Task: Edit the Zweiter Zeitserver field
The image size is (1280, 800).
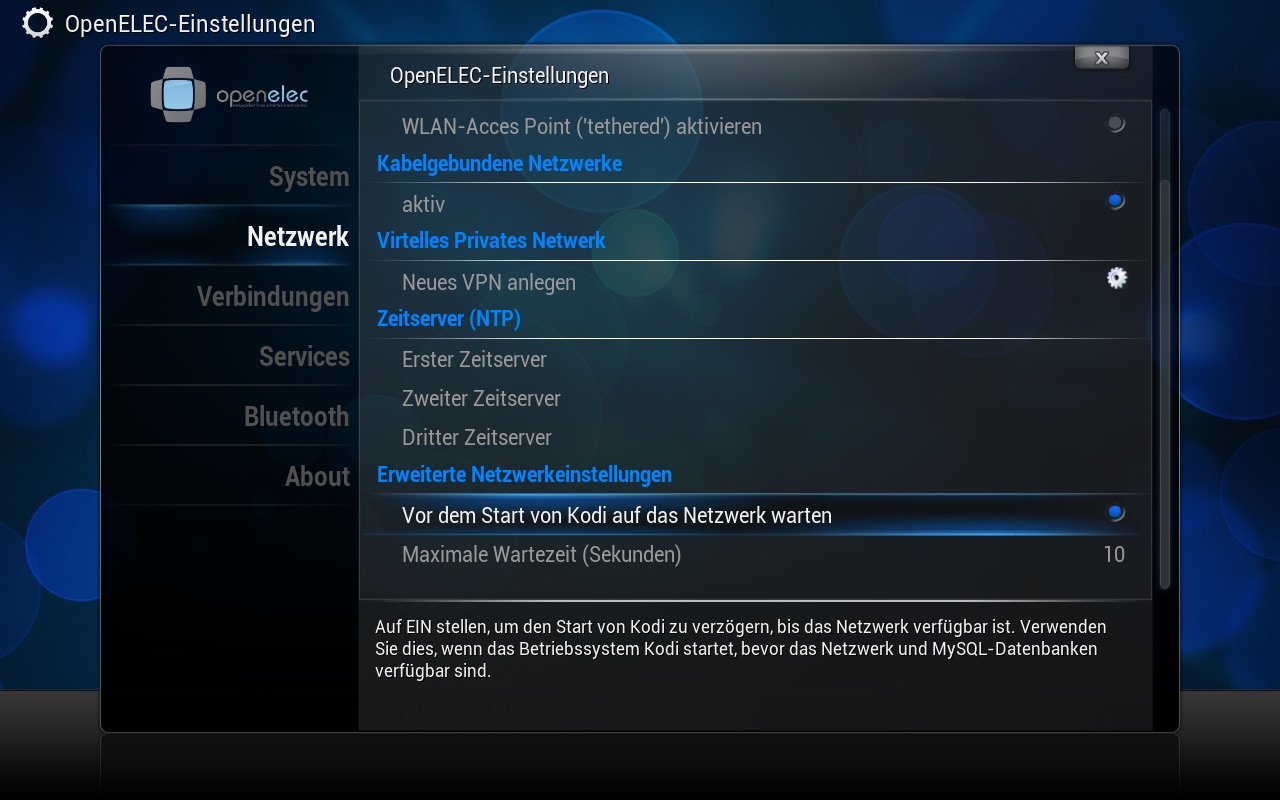Action: point(755,398)
